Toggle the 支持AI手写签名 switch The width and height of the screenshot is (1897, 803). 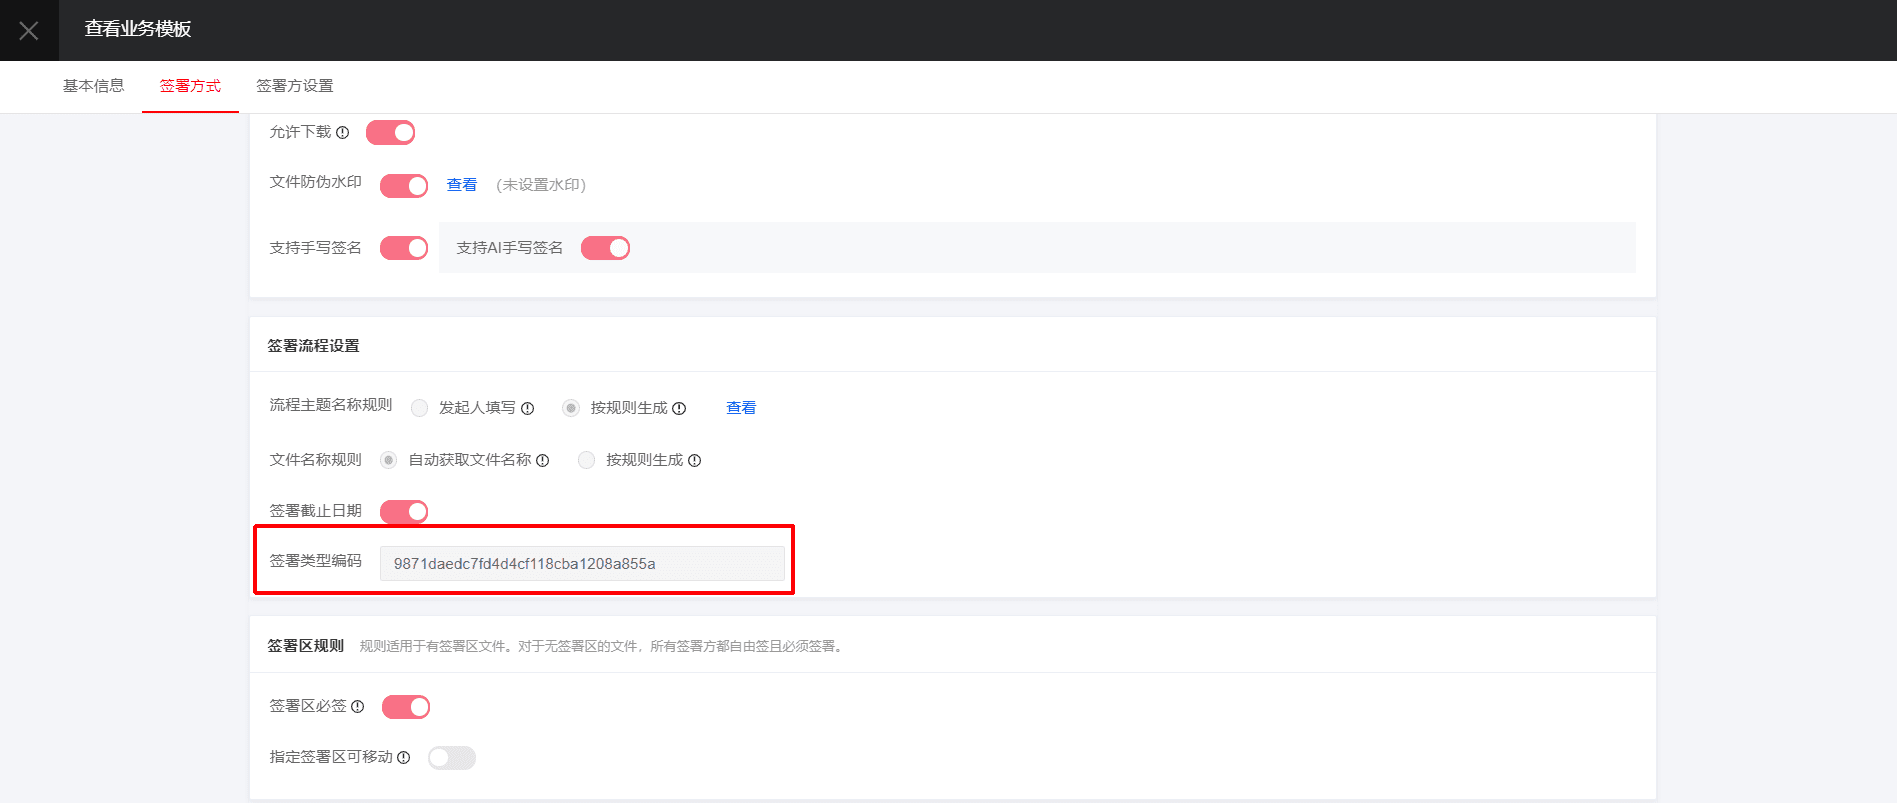click(606, 248)
